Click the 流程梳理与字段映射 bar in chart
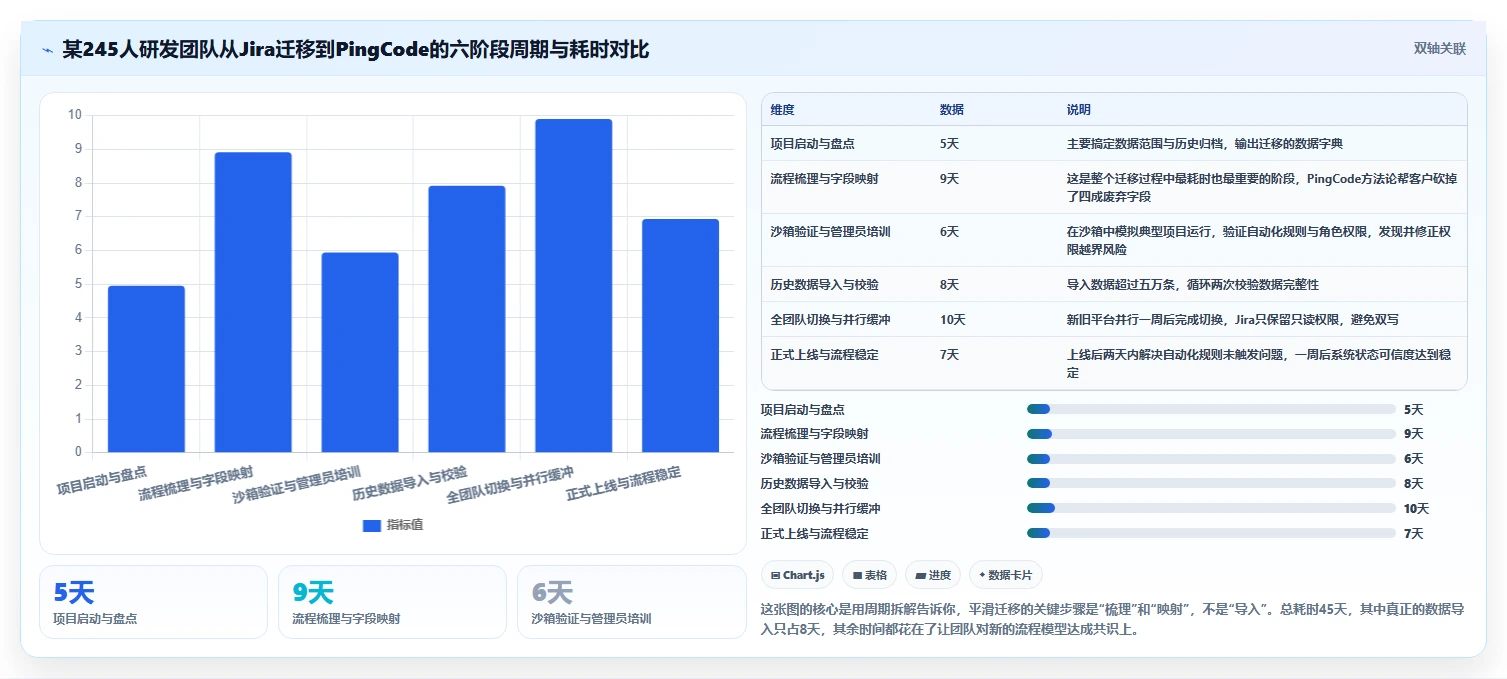The height and width of the screenshot is (679, 1507). point(253,302)
